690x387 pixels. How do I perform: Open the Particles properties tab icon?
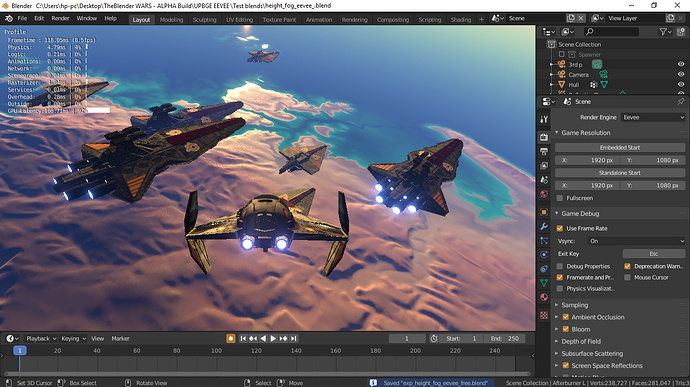544,240
